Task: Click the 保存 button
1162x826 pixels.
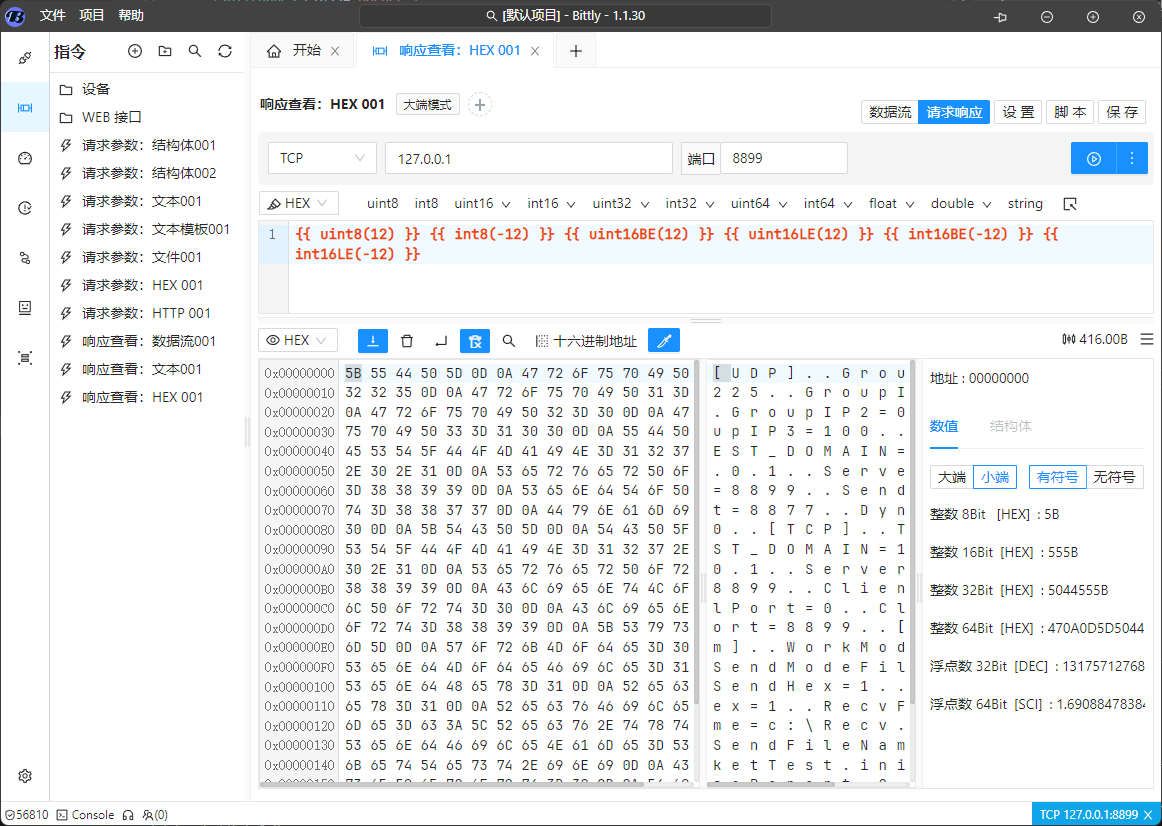Action: point(1122,112)
